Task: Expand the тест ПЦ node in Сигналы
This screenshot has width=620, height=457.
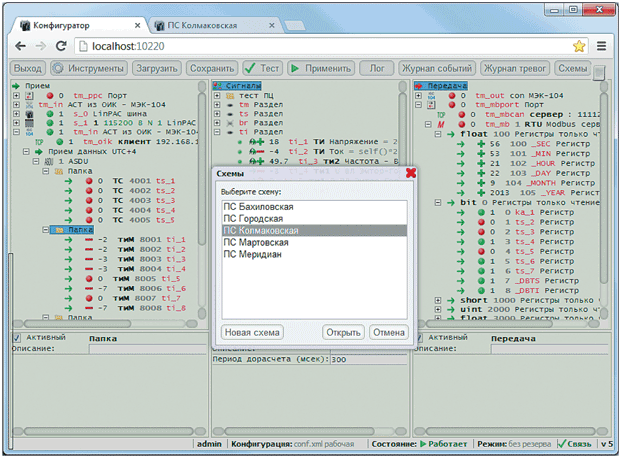Action: [x=217, y=95]
